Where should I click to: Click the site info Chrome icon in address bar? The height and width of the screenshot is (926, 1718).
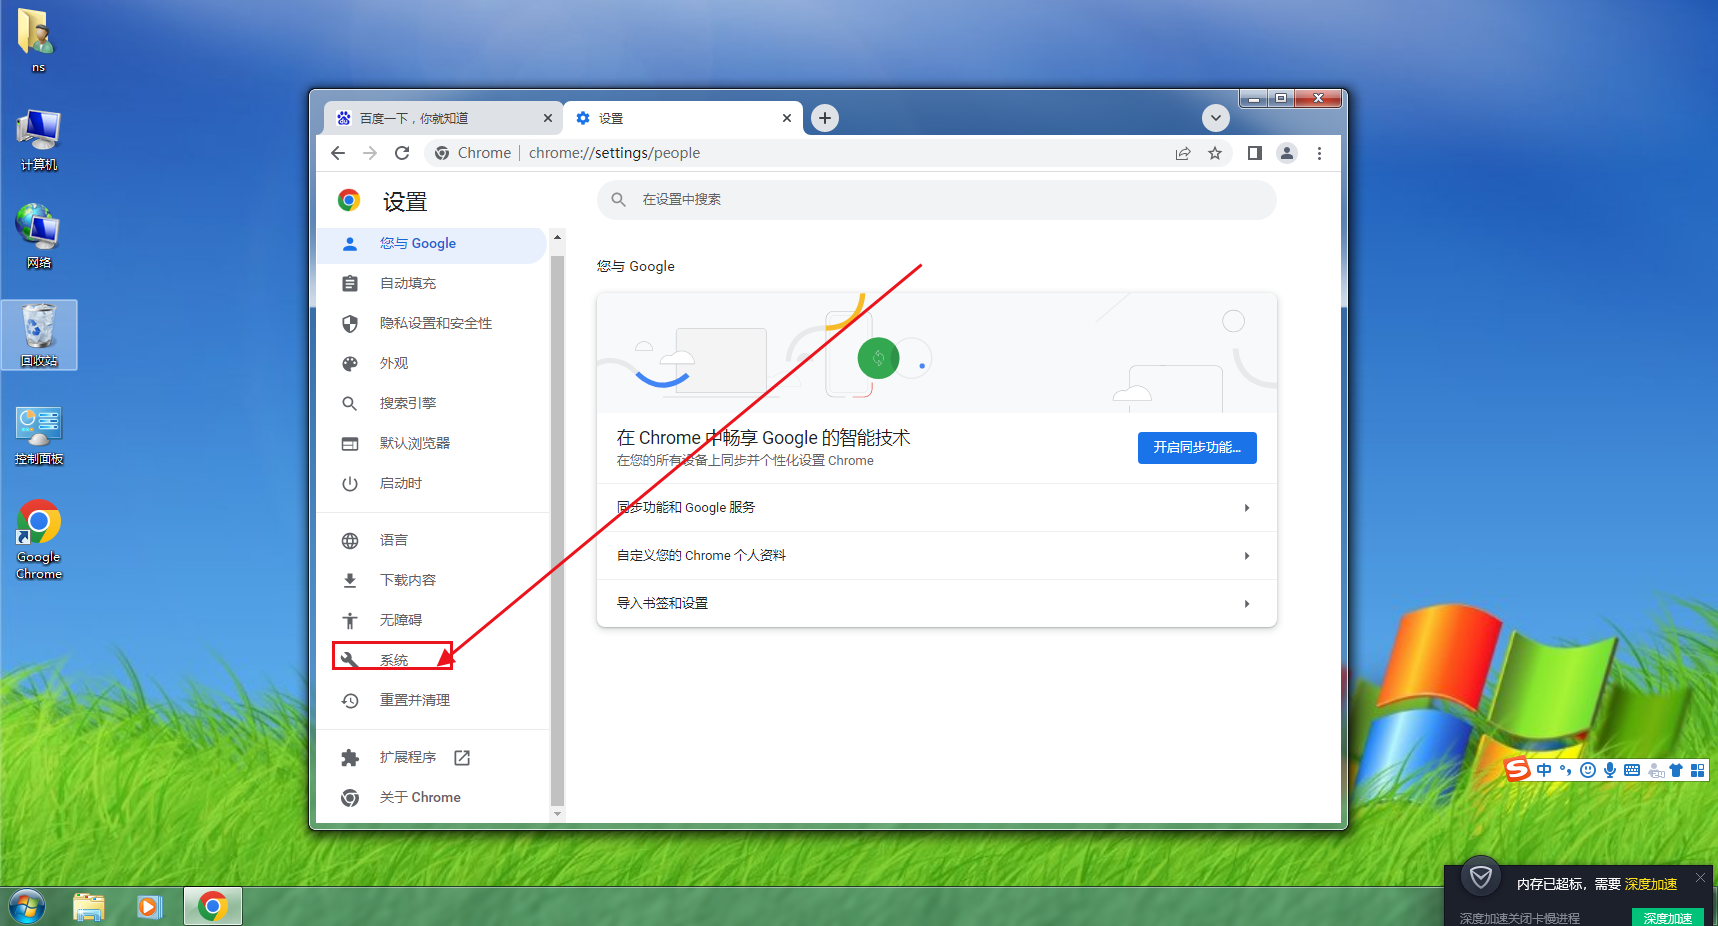coord(442,153)
